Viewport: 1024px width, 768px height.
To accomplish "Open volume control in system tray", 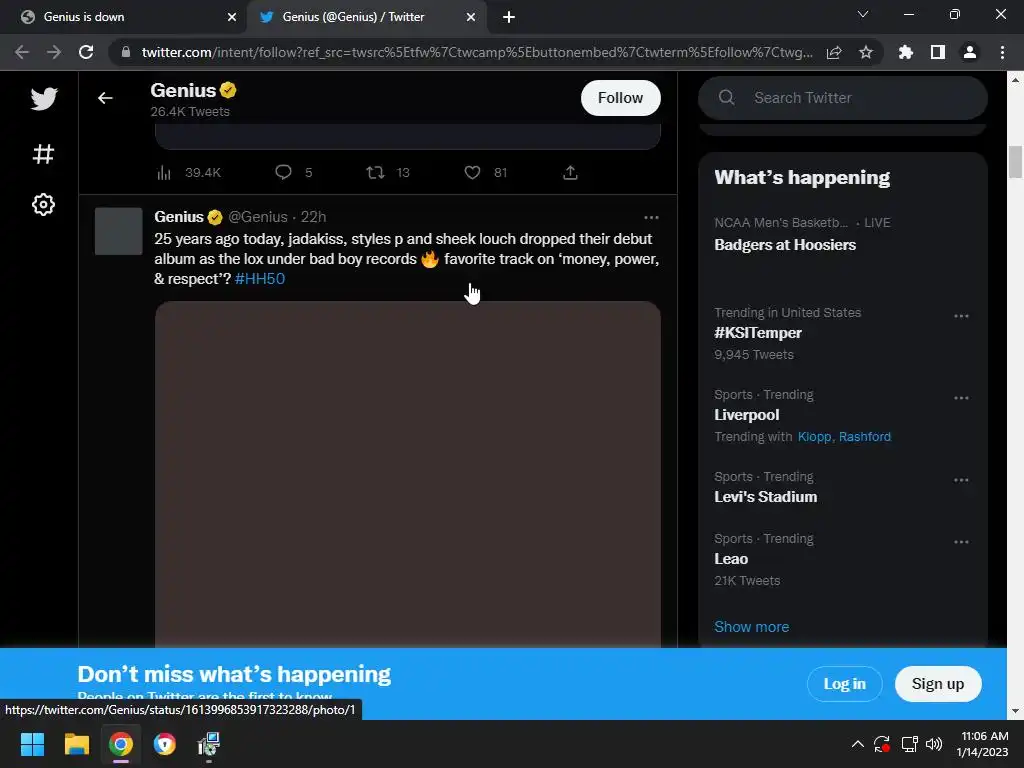I will (x=934, y=744).
